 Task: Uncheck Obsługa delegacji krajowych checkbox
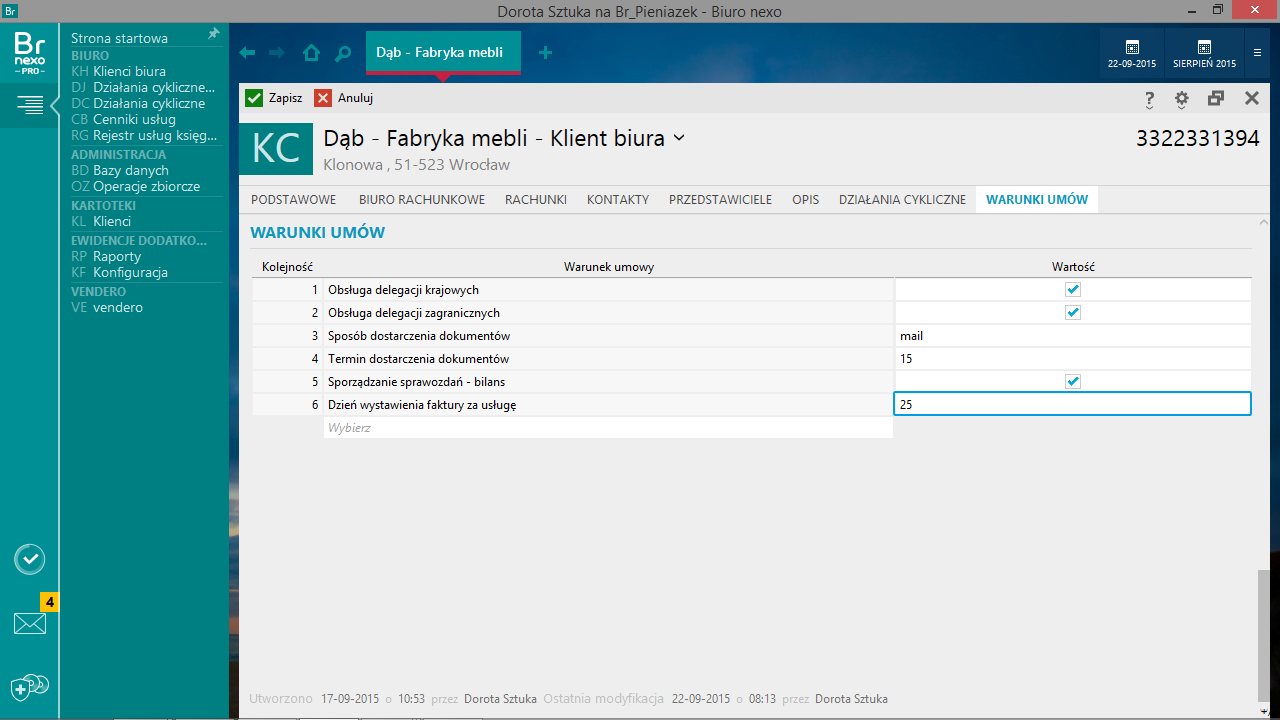click(x=1073, y=290)
